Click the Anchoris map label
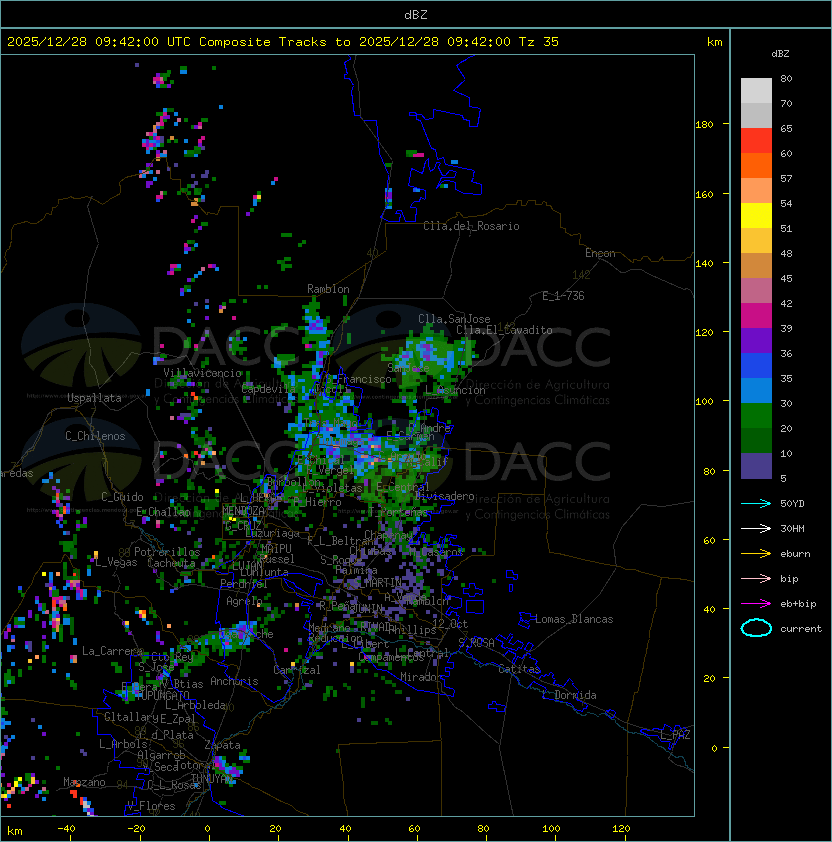Screen dimensions: 832x842 [x=234, y=681]
